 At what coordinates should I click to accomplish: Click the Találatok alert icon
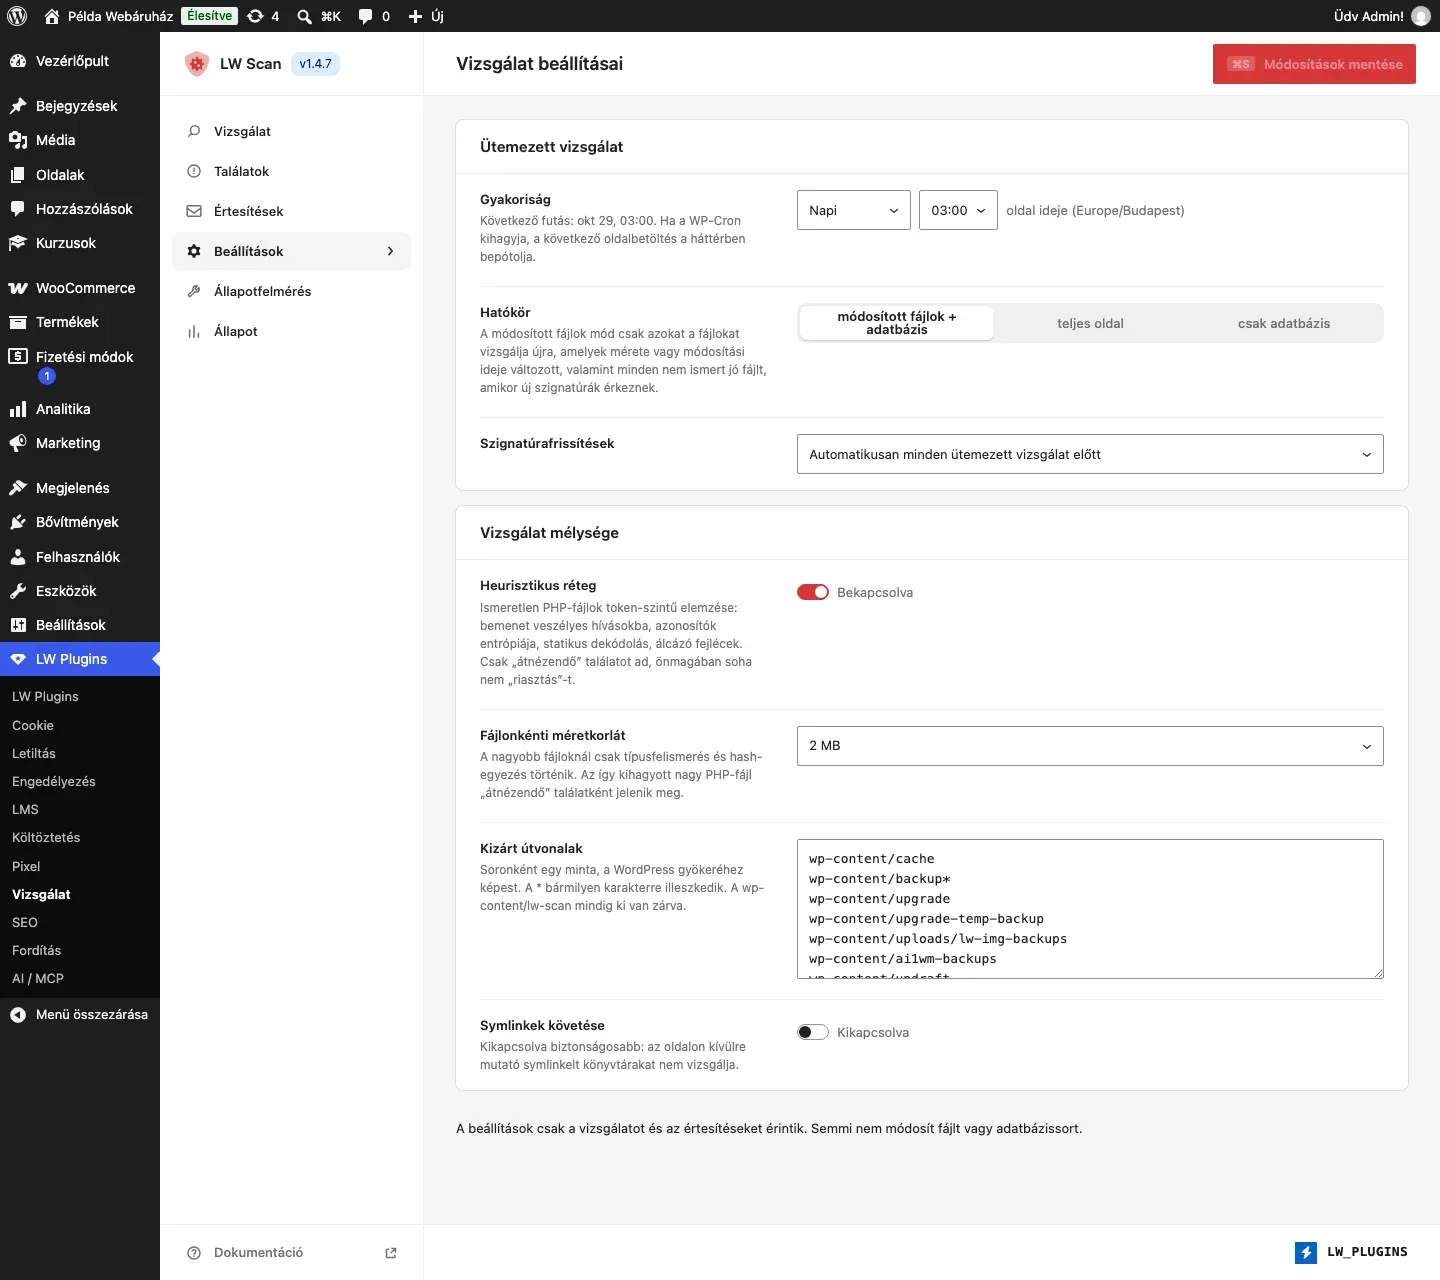tap(194, 171)
